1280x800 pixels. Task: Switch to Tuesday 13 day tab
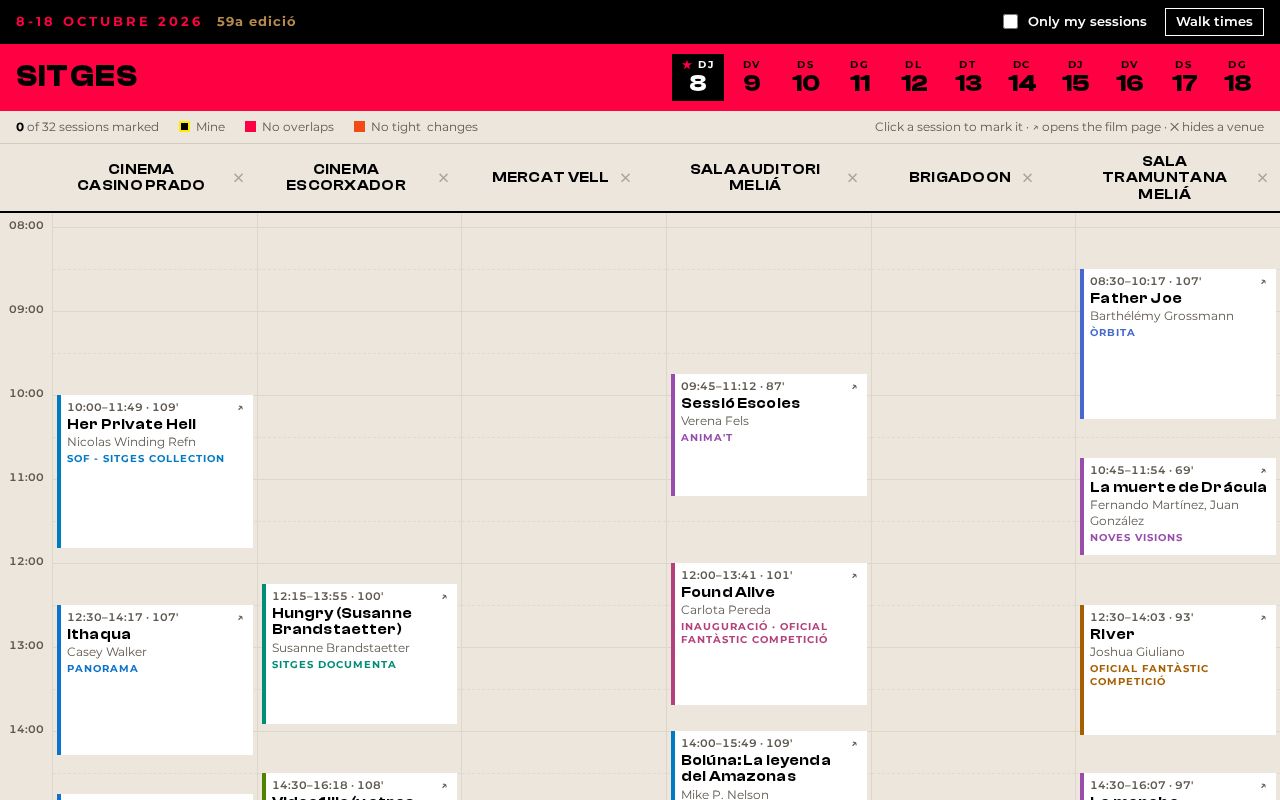click(968, 77)
